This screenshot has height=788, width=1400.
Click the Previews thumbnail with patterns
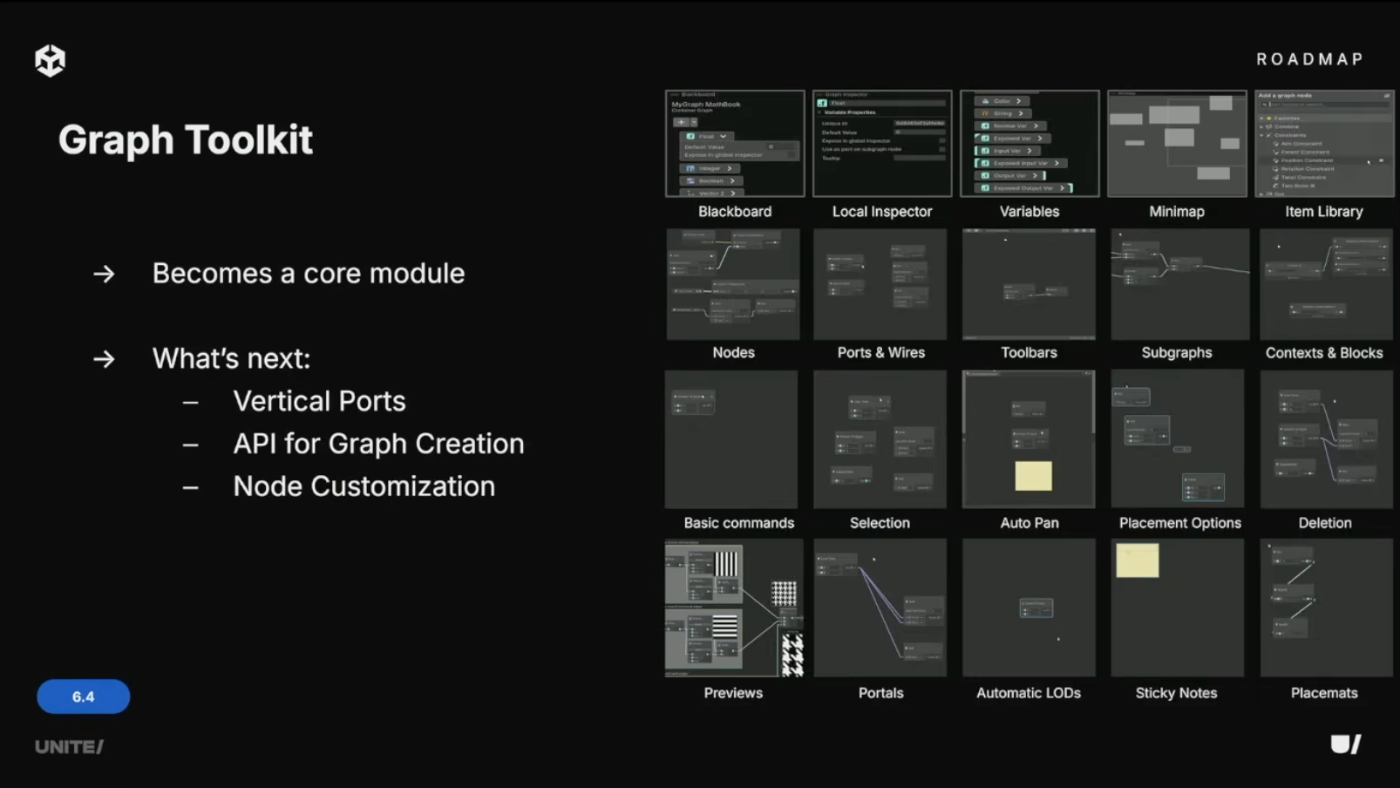pos(735,608)
